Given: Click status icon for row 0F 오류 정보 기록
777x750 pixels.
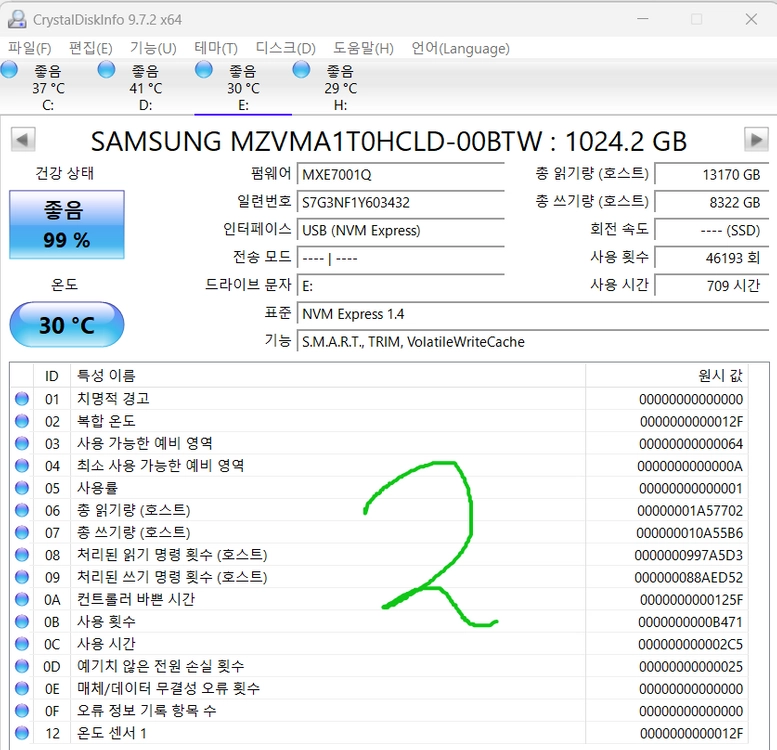Looking at the screenshot, I should tap(22, 711).
